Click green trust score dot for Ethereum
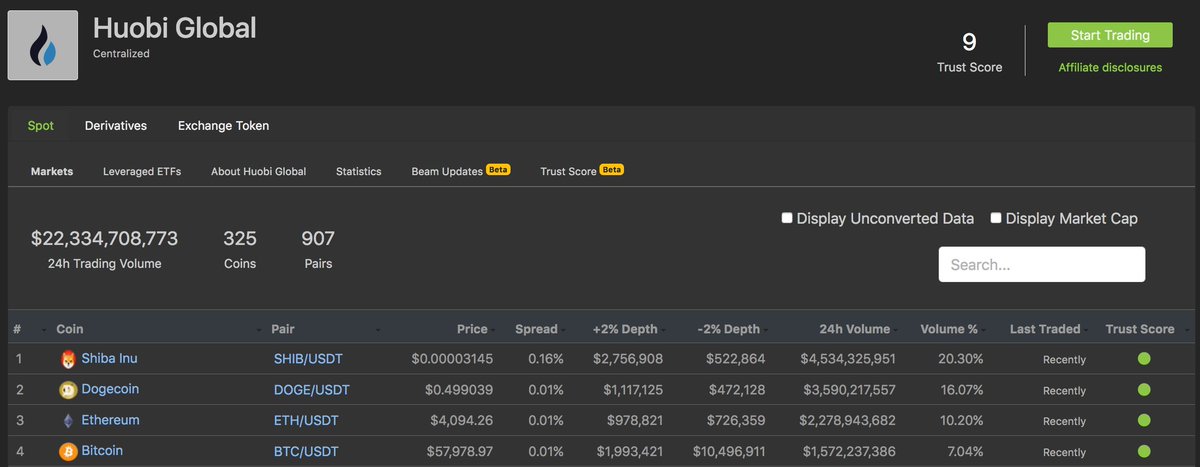The image size is (1200, 467). click(x=1143, y=421)
